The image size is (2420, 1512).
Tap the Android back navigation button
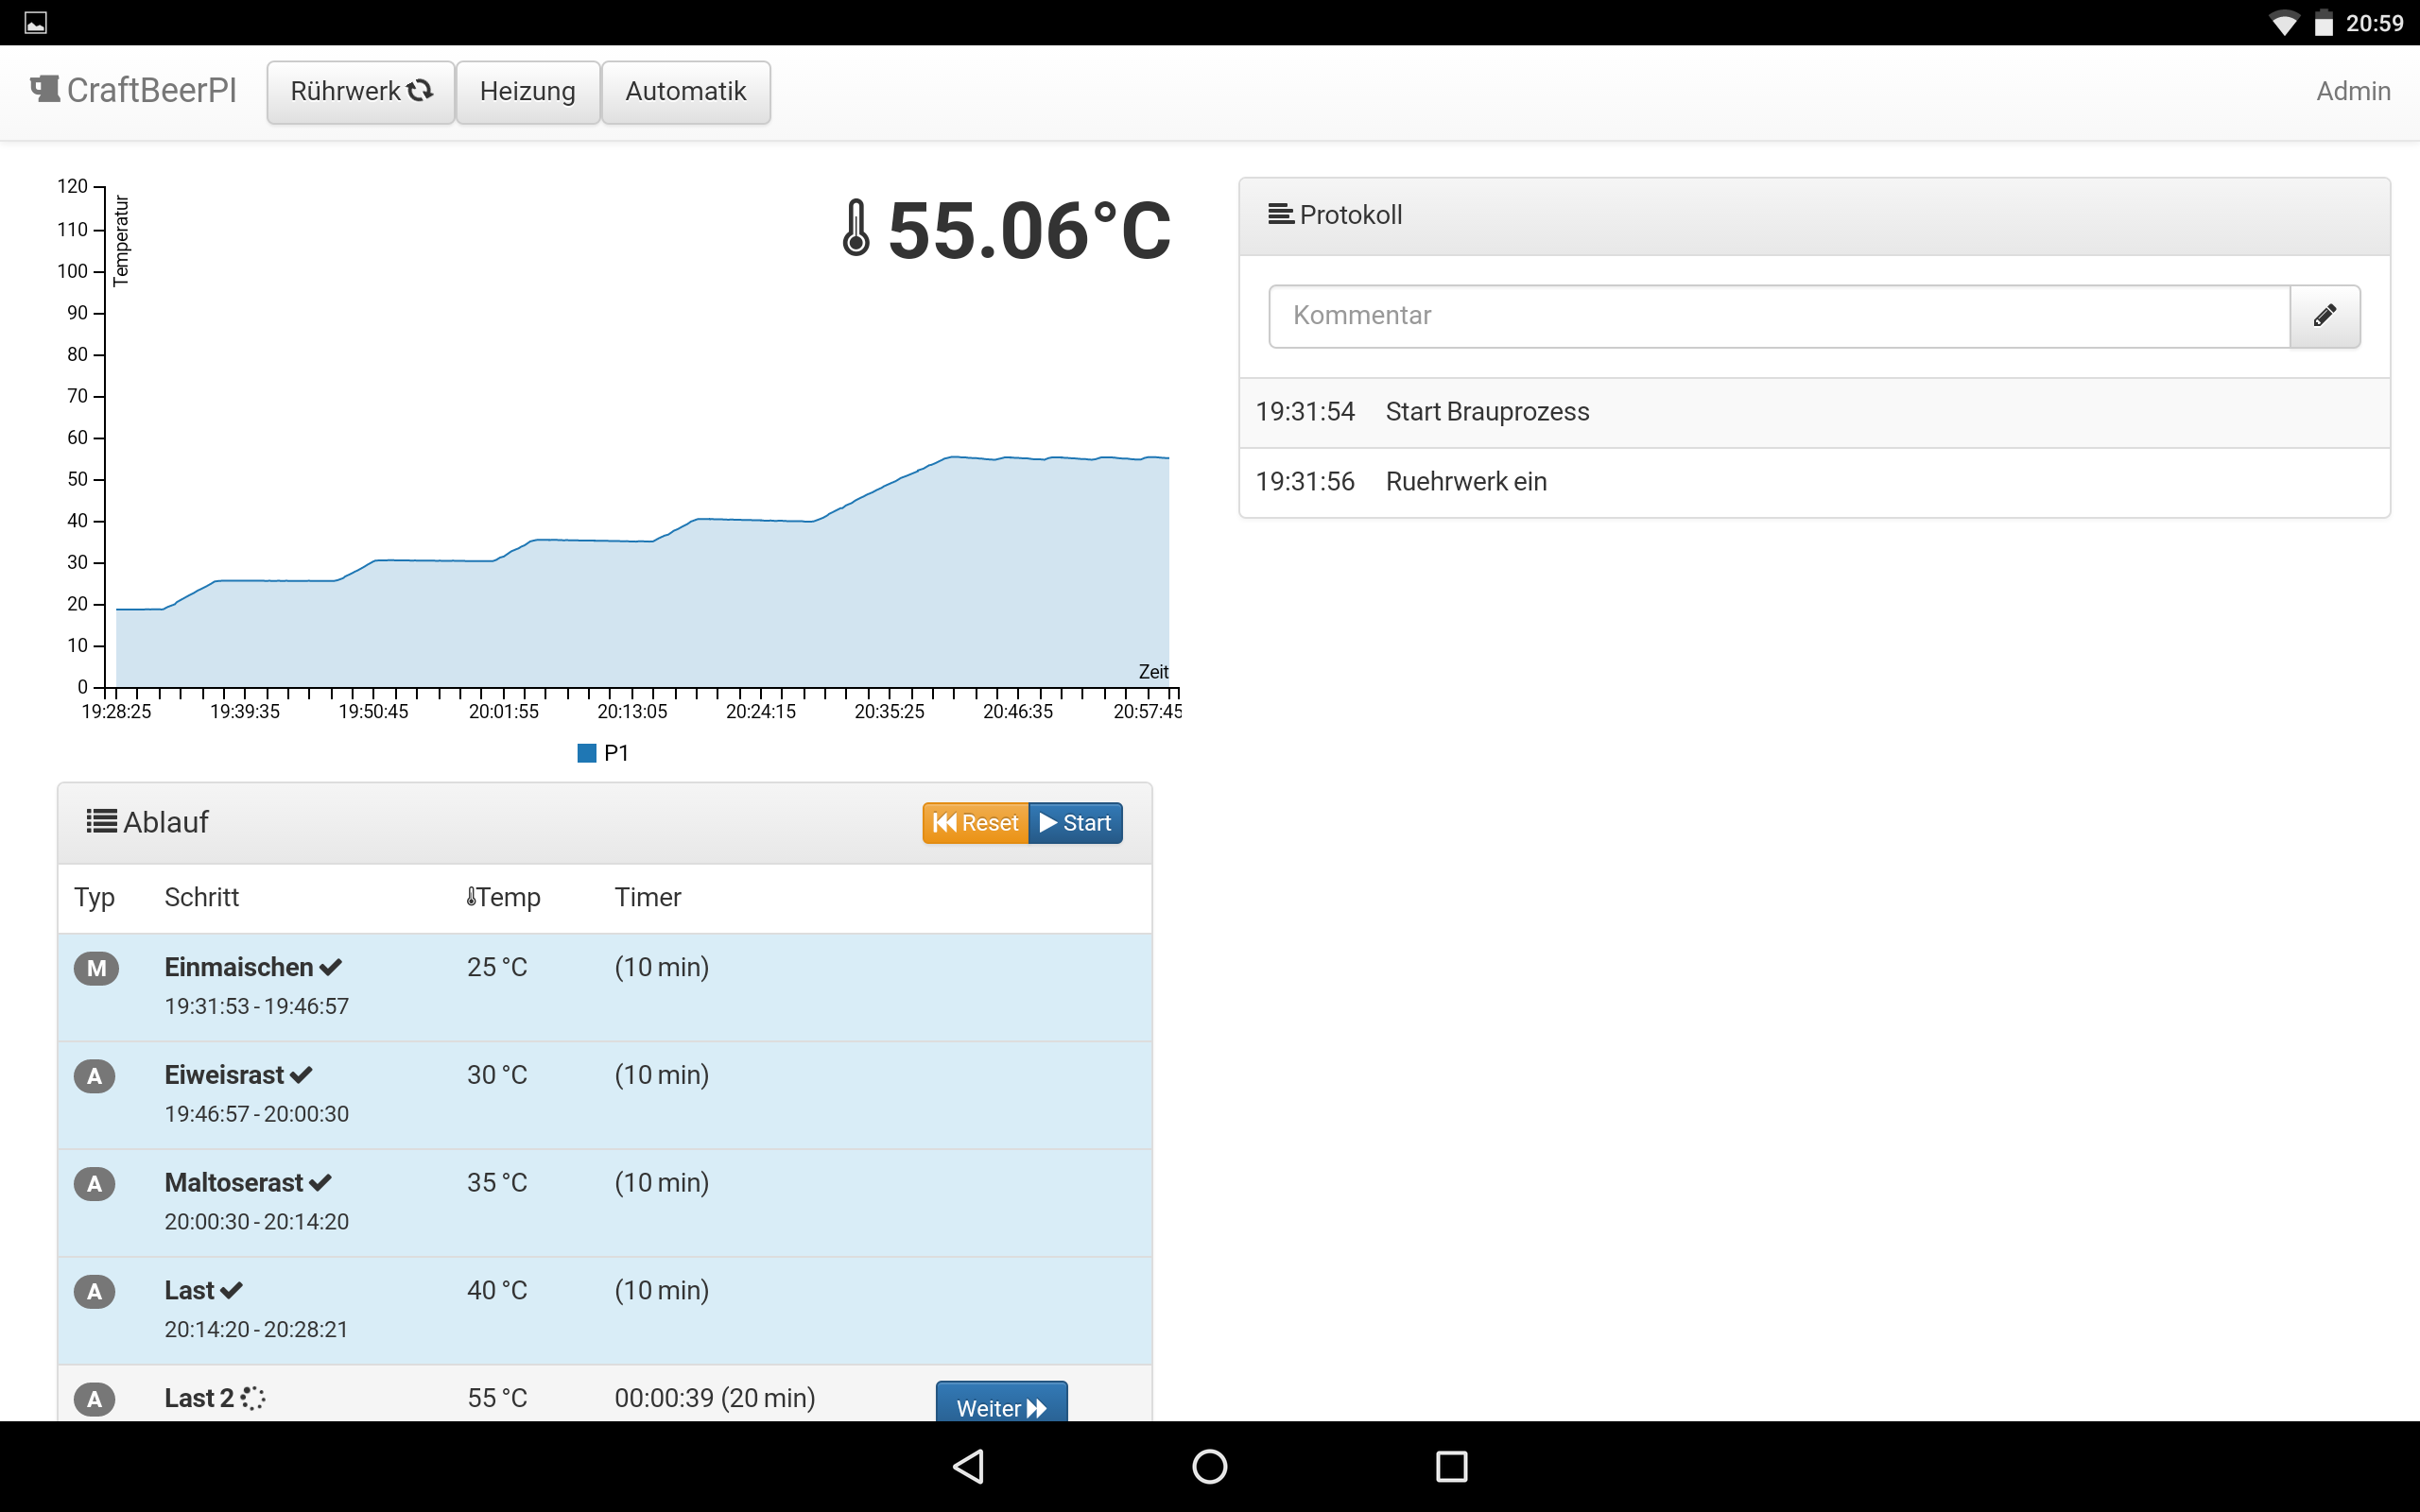coord(968,1466)
